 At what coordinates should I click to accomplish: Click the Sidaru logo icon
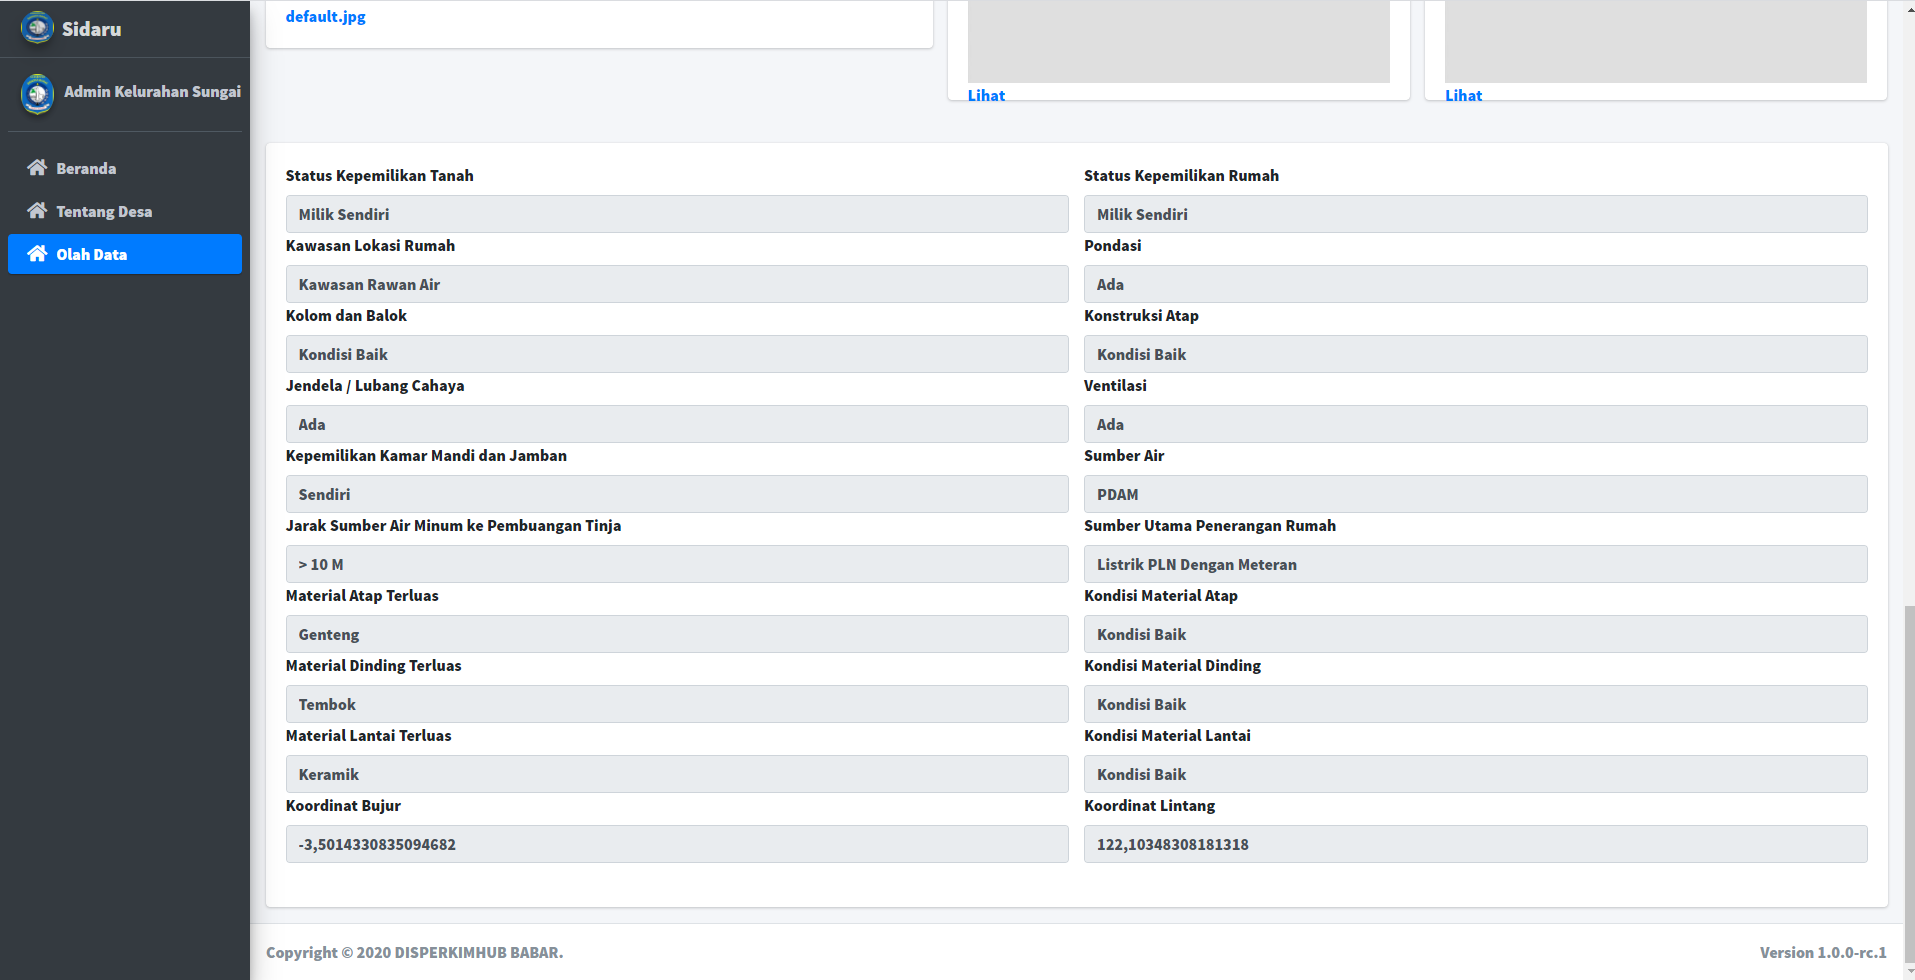tap(37, 28)
